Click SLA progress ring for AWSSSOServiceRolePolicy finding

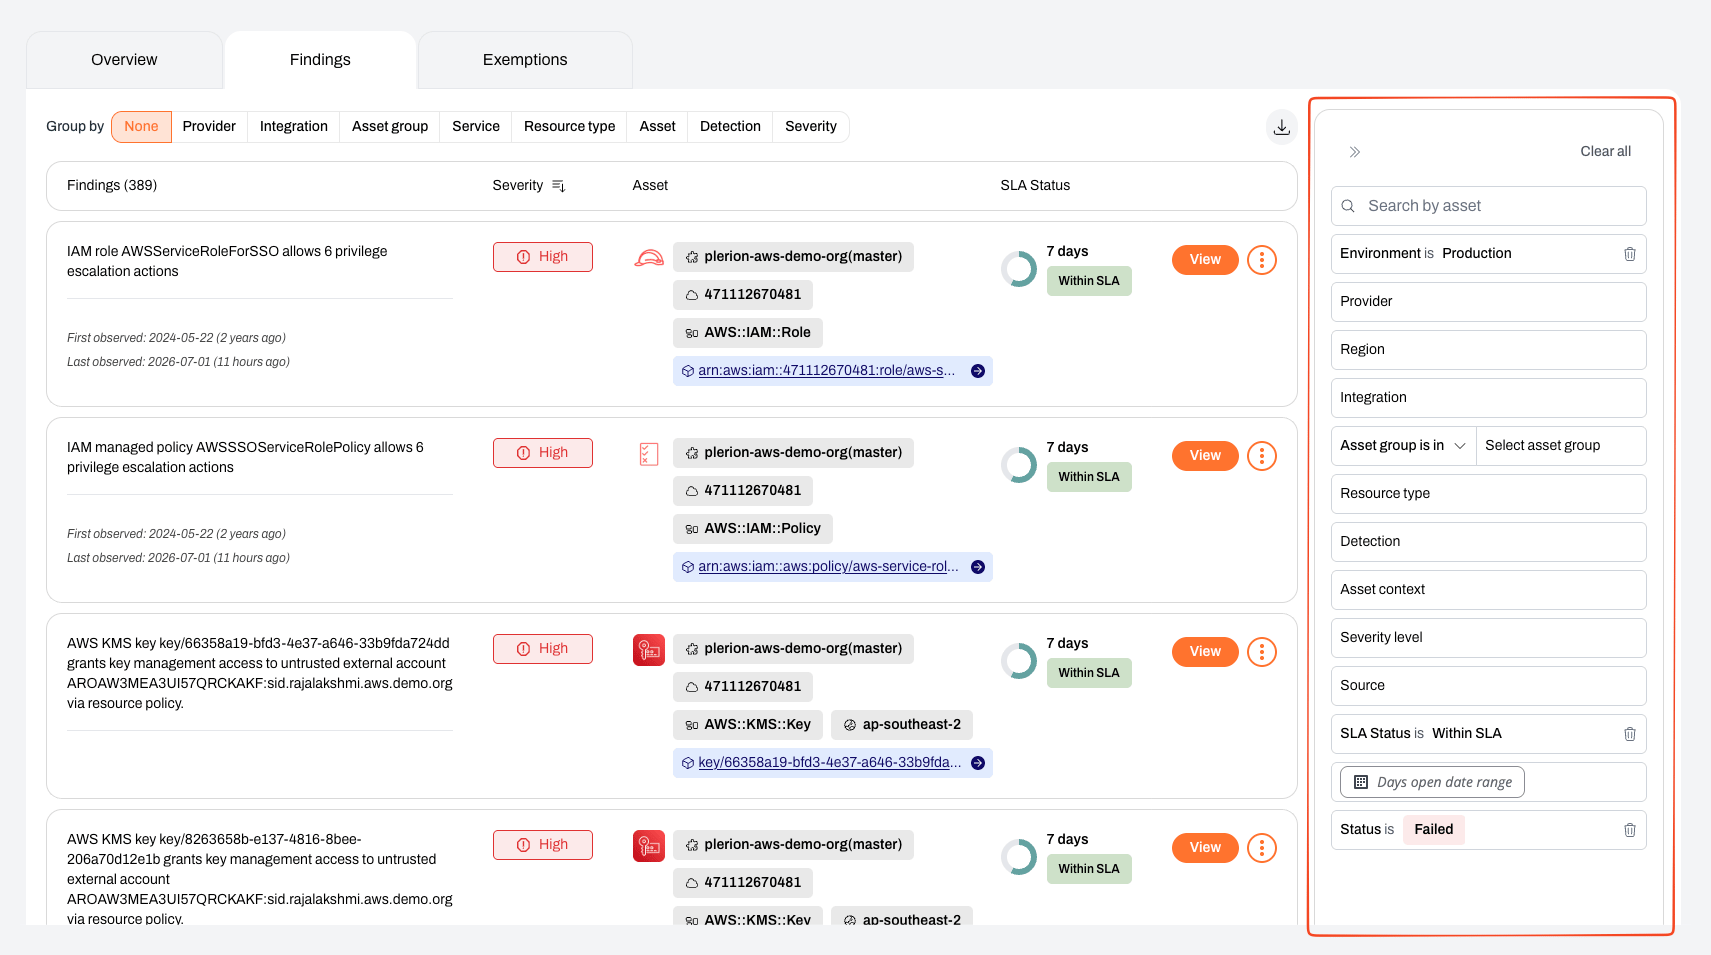tap(1019, 465)
